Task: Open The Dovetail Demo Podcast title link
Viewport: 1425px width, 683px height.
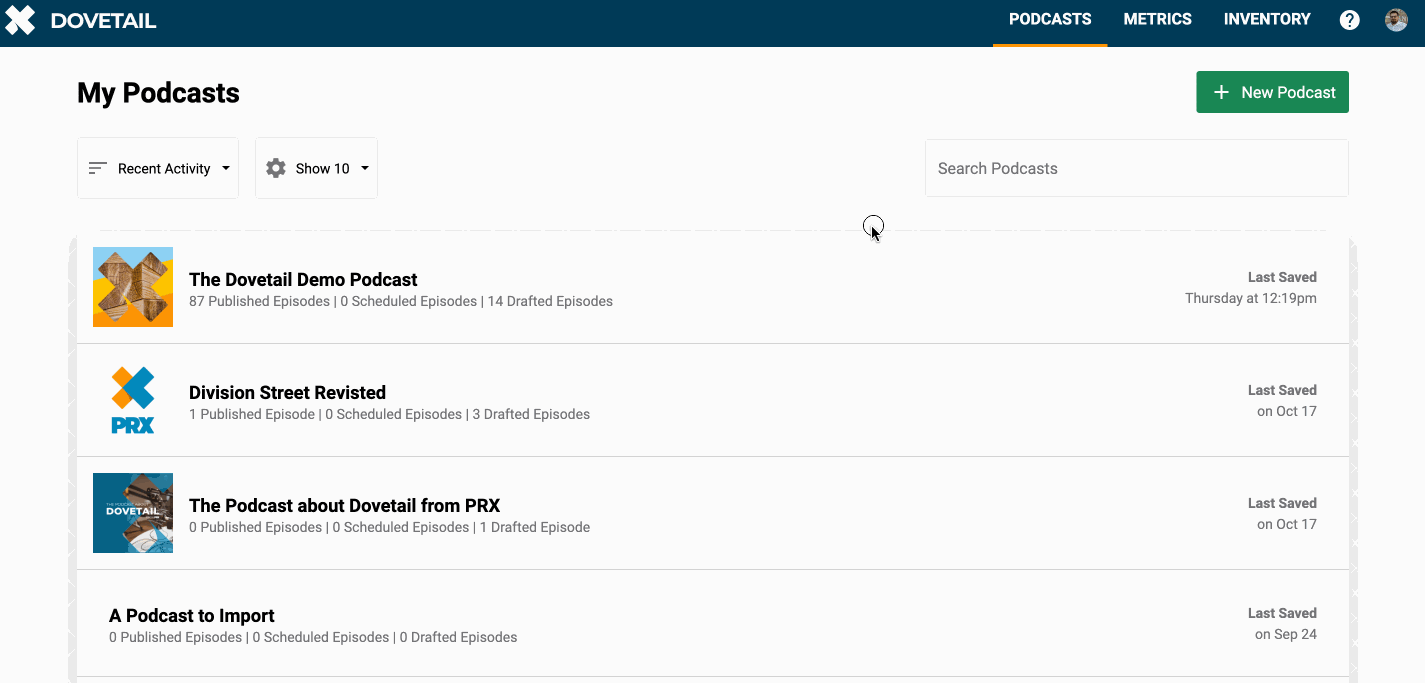Action: pyautogui.click(x=303, y=280)
